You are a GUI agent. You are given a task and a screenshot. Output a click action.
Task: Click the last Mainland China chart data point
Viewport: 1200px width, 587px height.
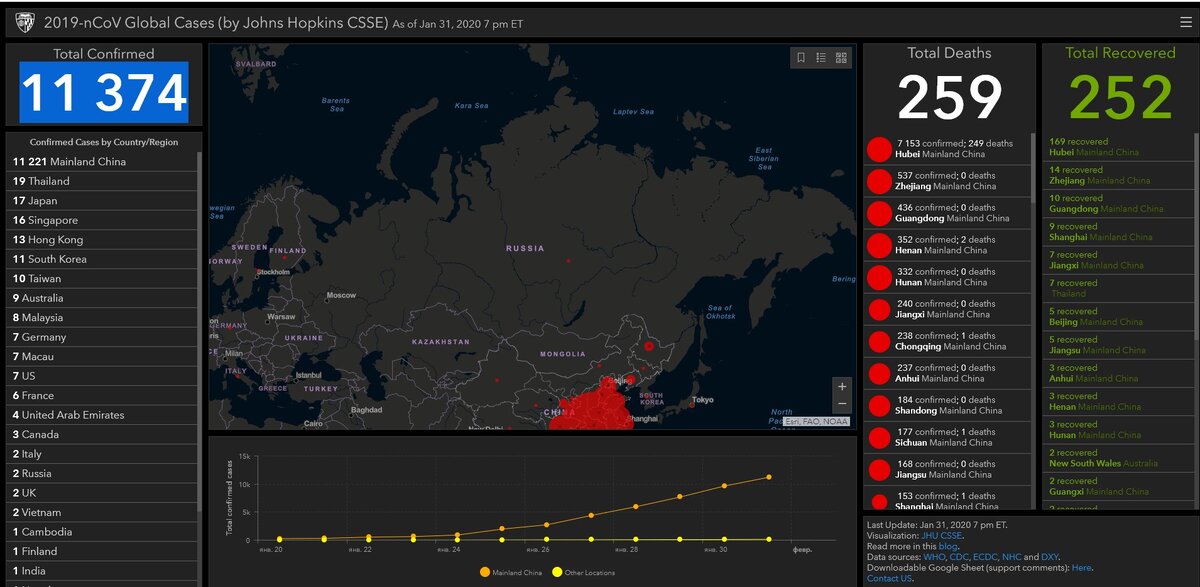769,477
